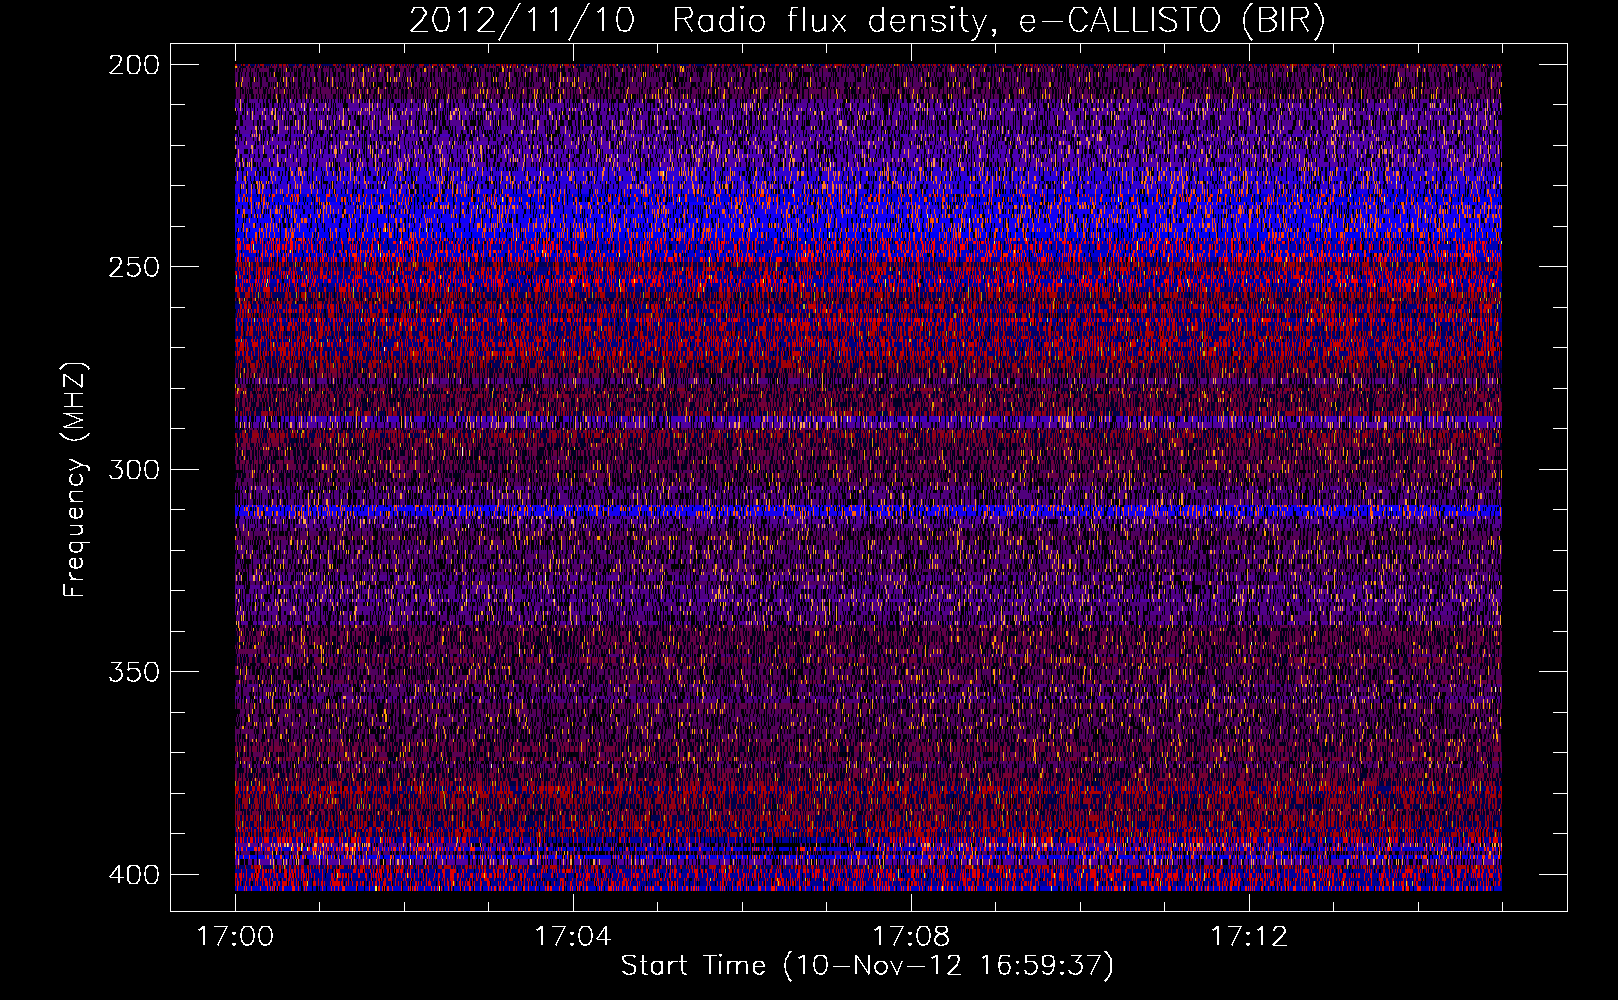Select the 400 frequency tick label
Image resolution: width=1618 pixels, height=1000 pixels.
(133, 874)
